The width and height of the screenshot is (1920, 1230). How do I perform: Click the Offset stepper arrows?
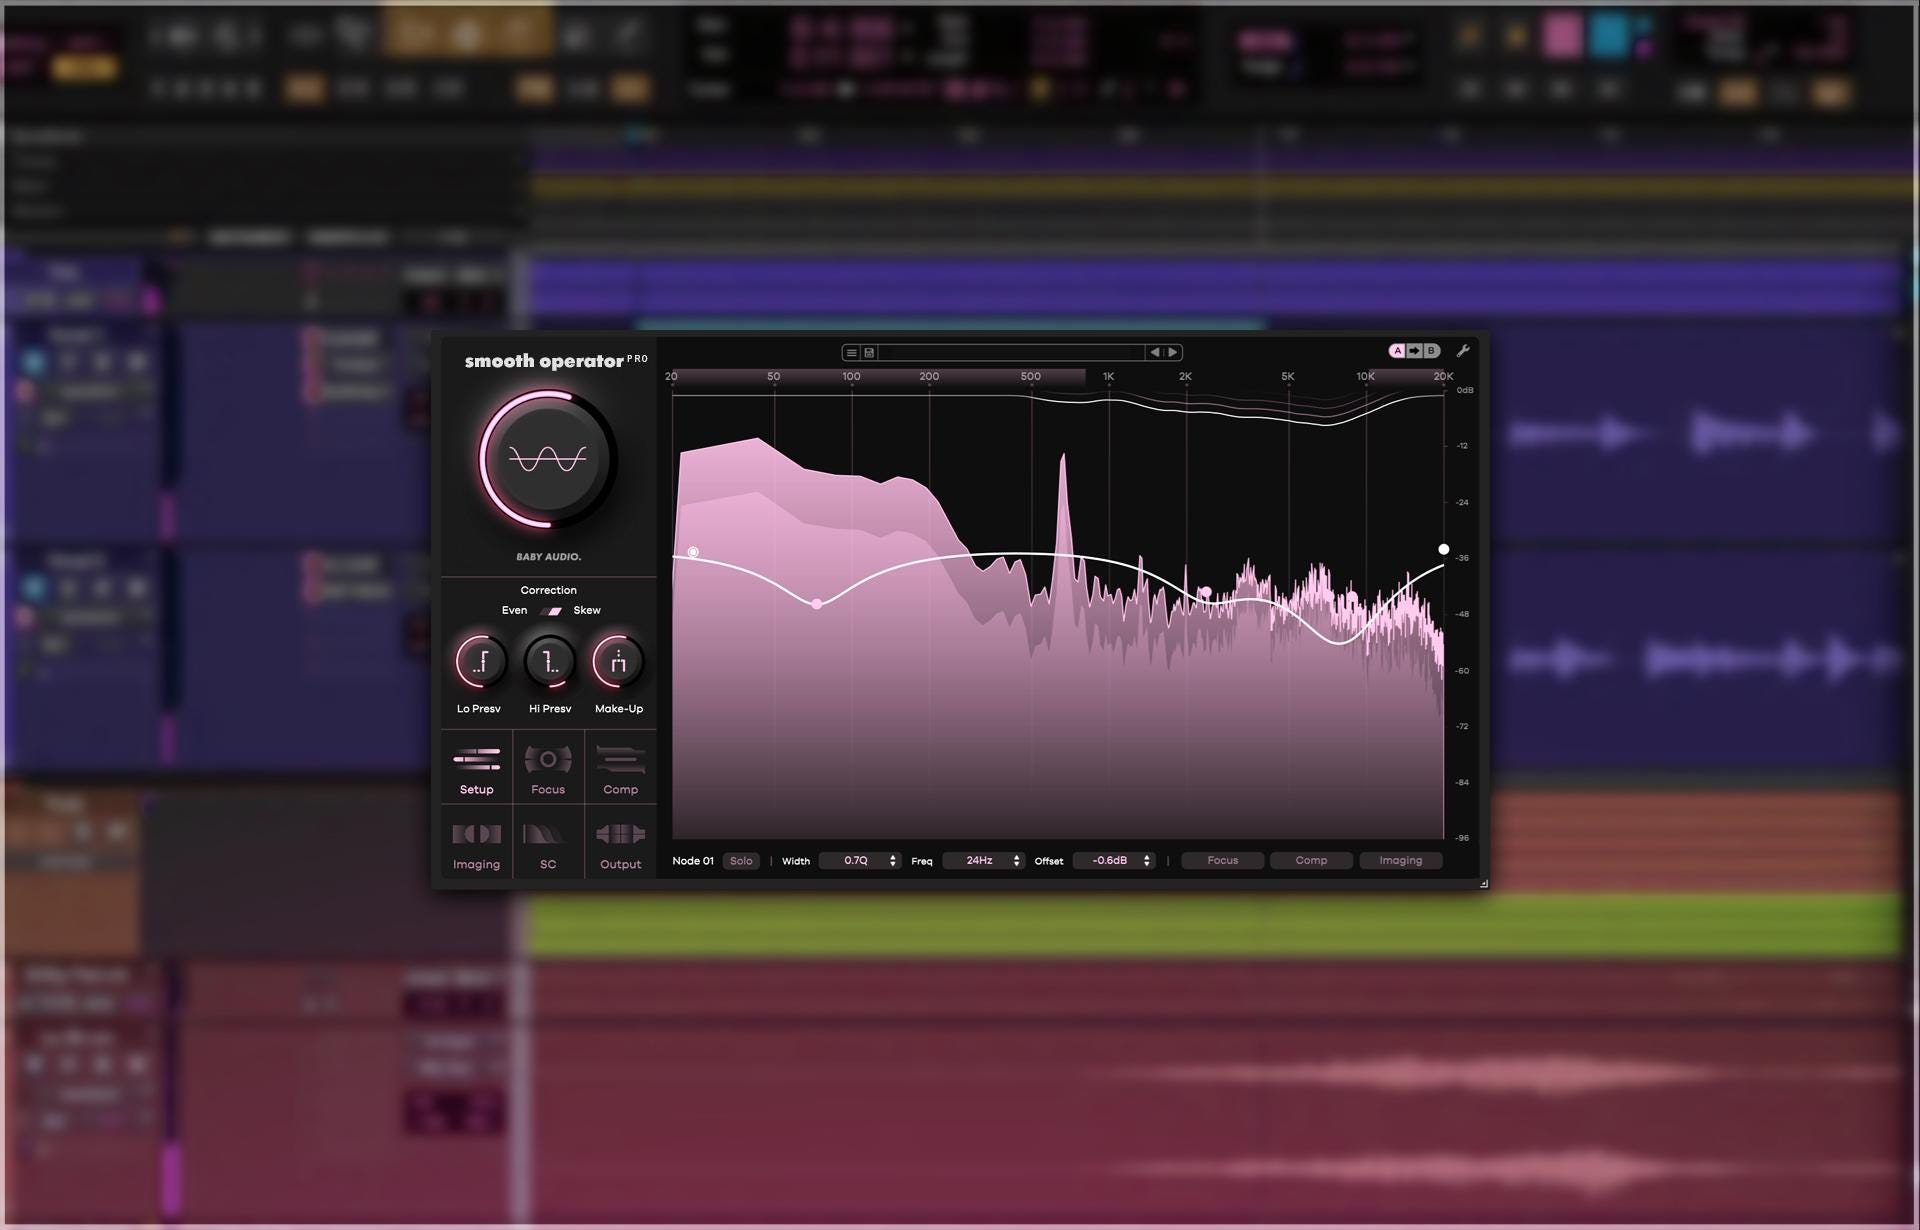[1147, 861]
